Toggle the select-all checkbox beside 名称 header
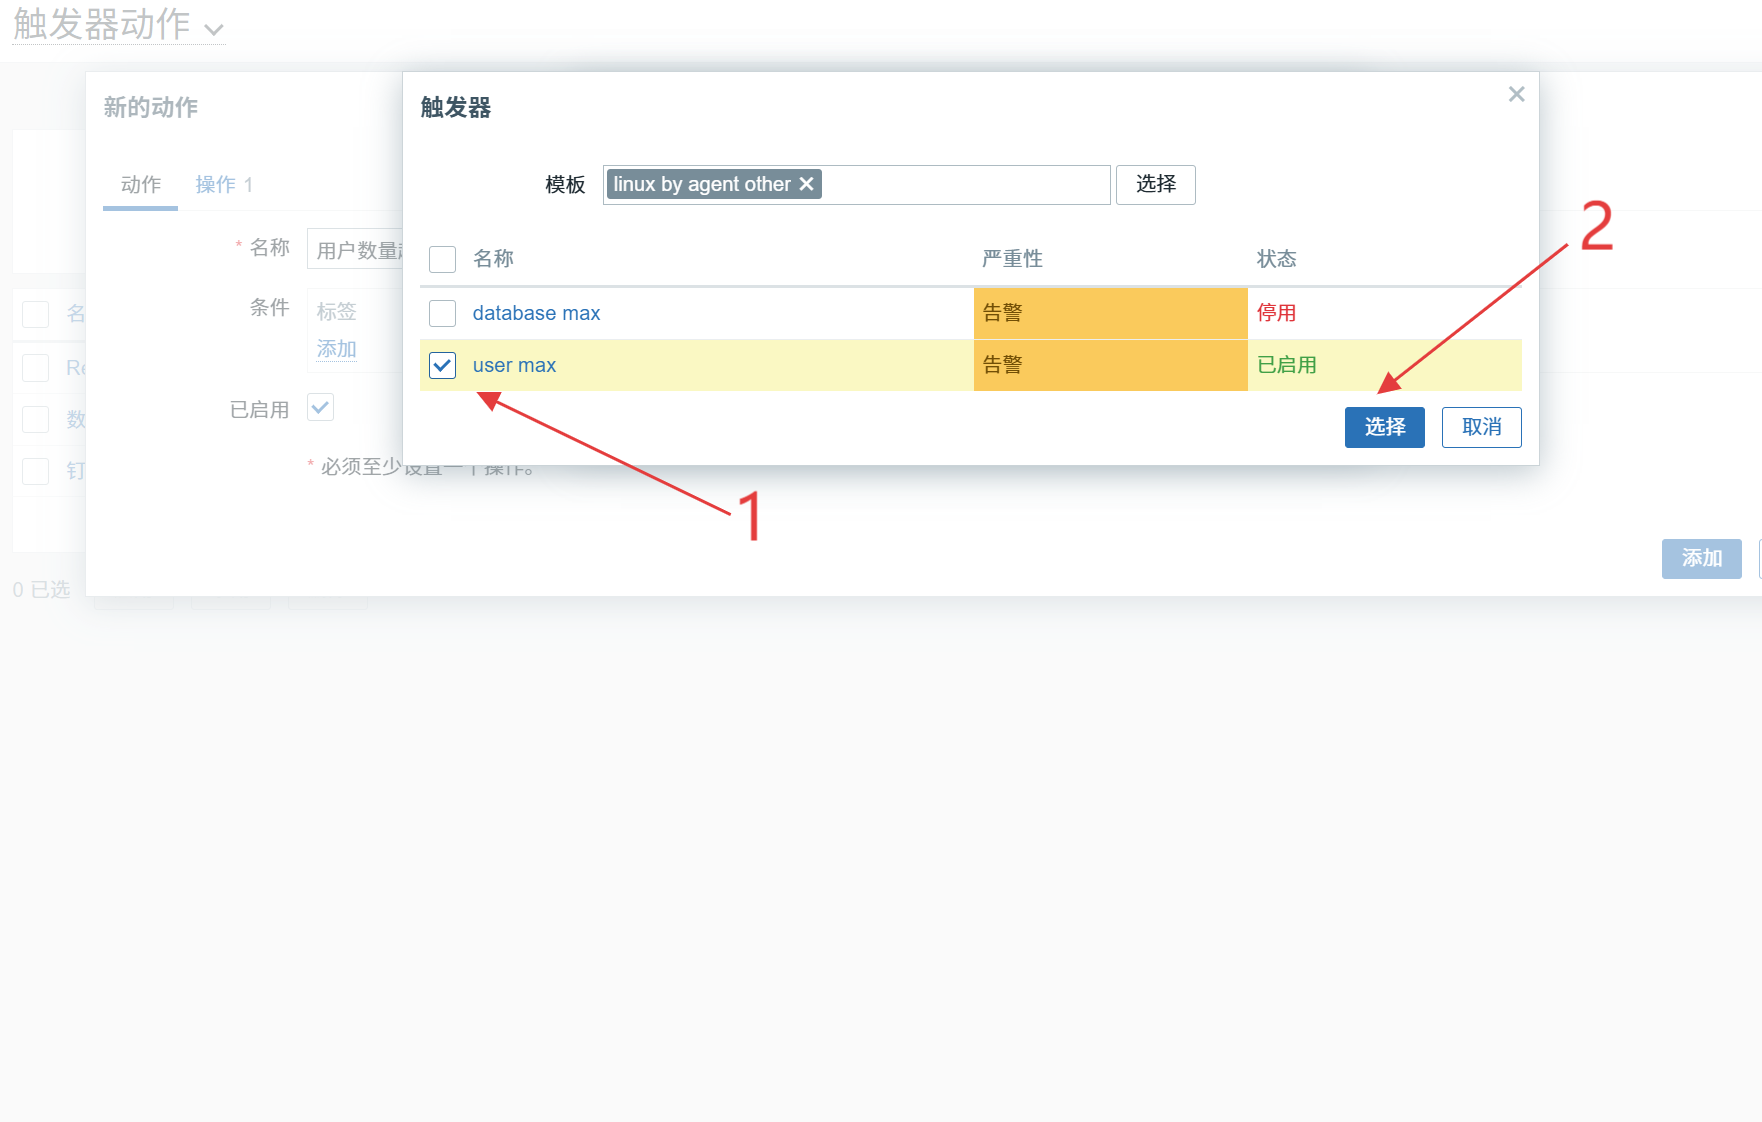This screenshot has width=1762, height=1122. pyautogui.click(x=442, y=259)
